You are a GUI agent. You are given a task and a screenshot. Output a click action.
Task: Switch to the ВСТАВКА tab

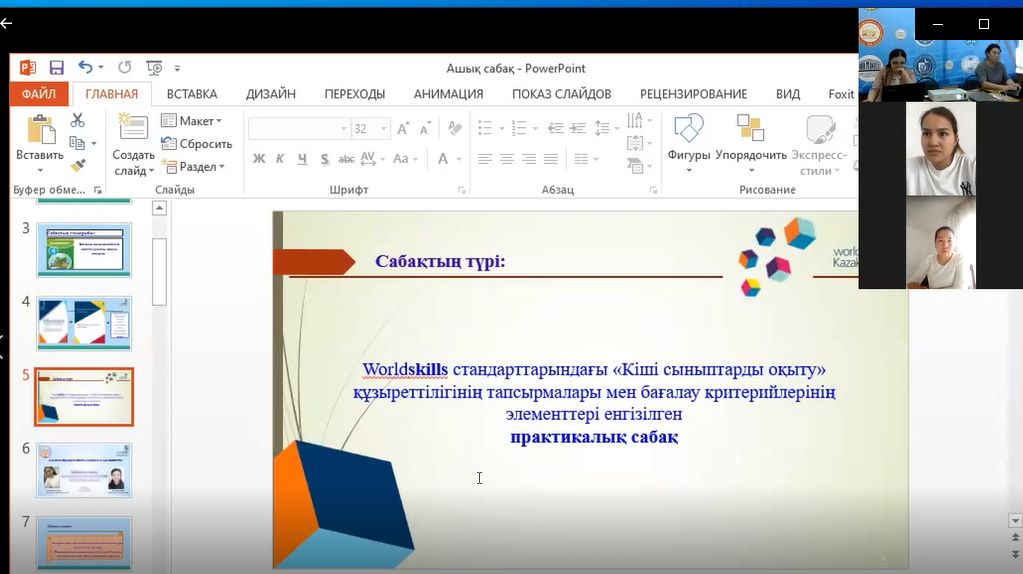click(x=192, y=94)
